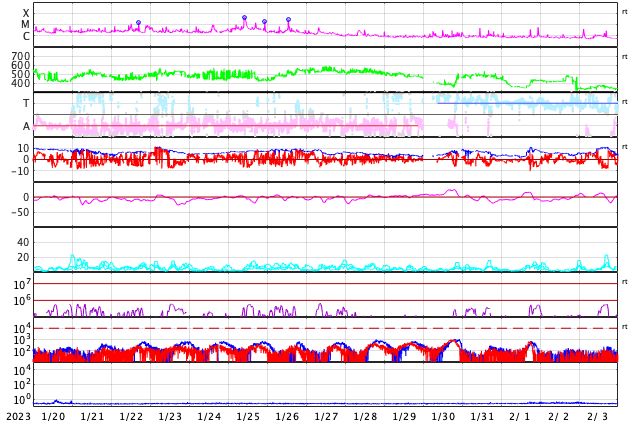Click the red dashed threshold line
Image resolution: width=634 pixels, height=424 pixels.
[300, 328]
